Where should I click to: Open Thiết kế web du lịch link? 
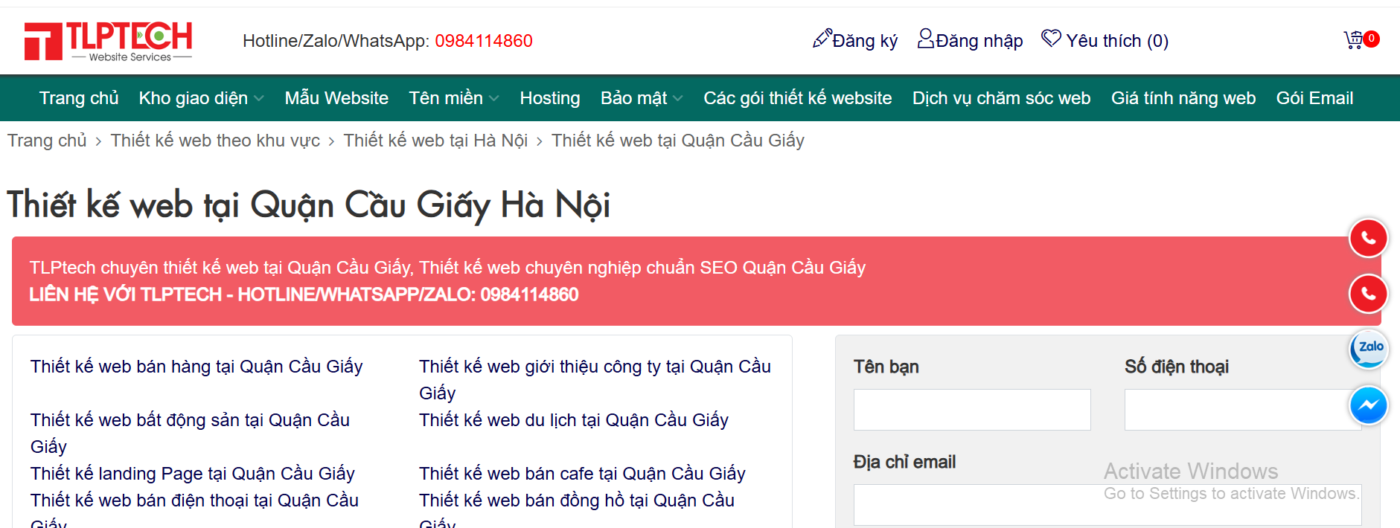573,420
